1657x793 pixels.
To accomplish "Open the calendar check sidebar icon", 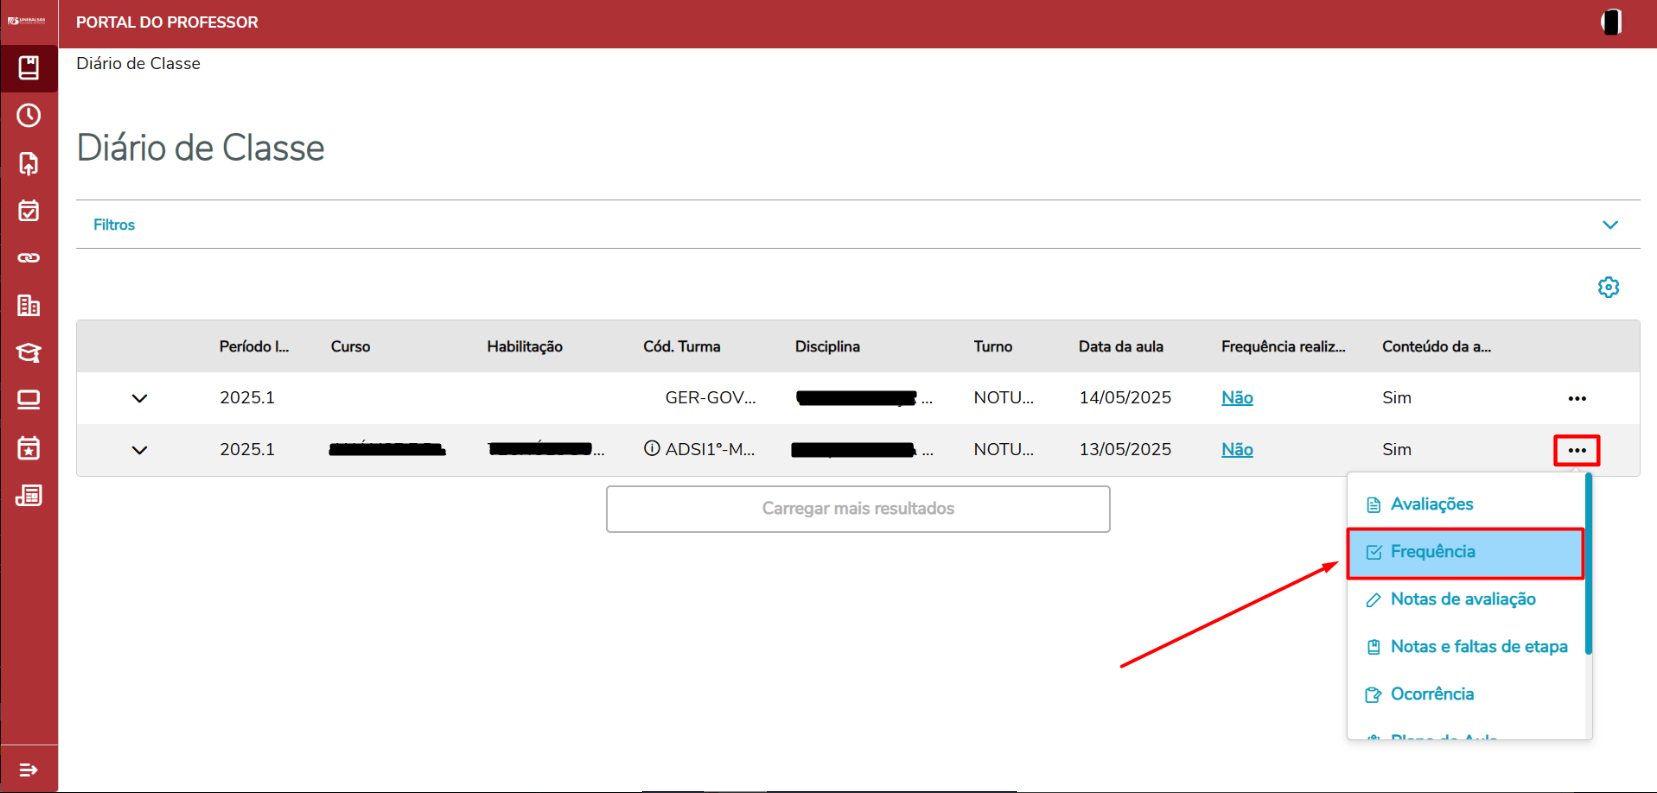I will (x=29, y=211).
